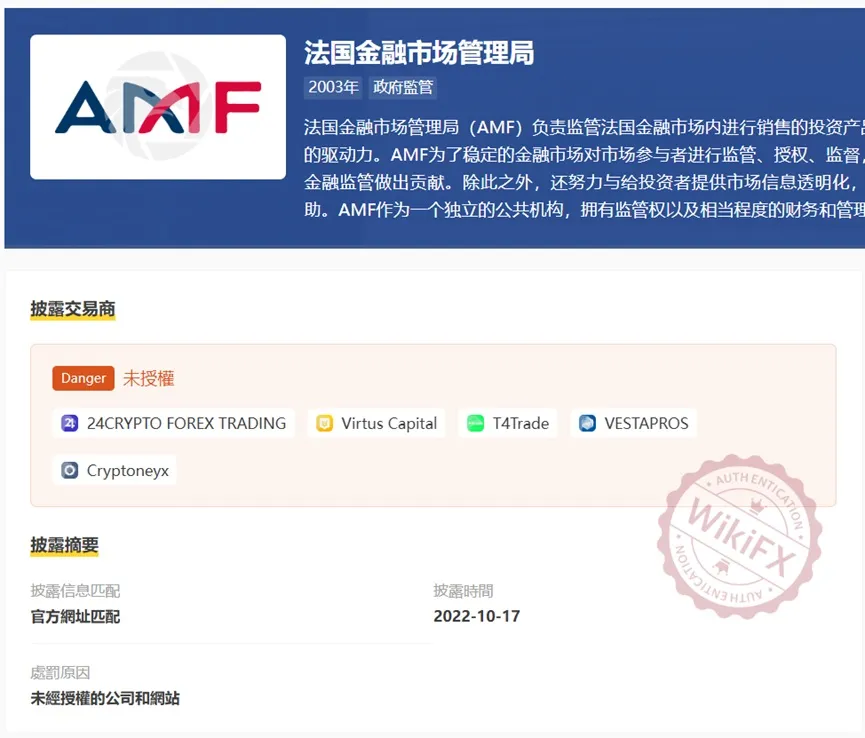Click the 未經授權的公司和網站 penalty reason text
This screenshot has height=738, width=865.
pyautogui.click(x=105, y=698)
